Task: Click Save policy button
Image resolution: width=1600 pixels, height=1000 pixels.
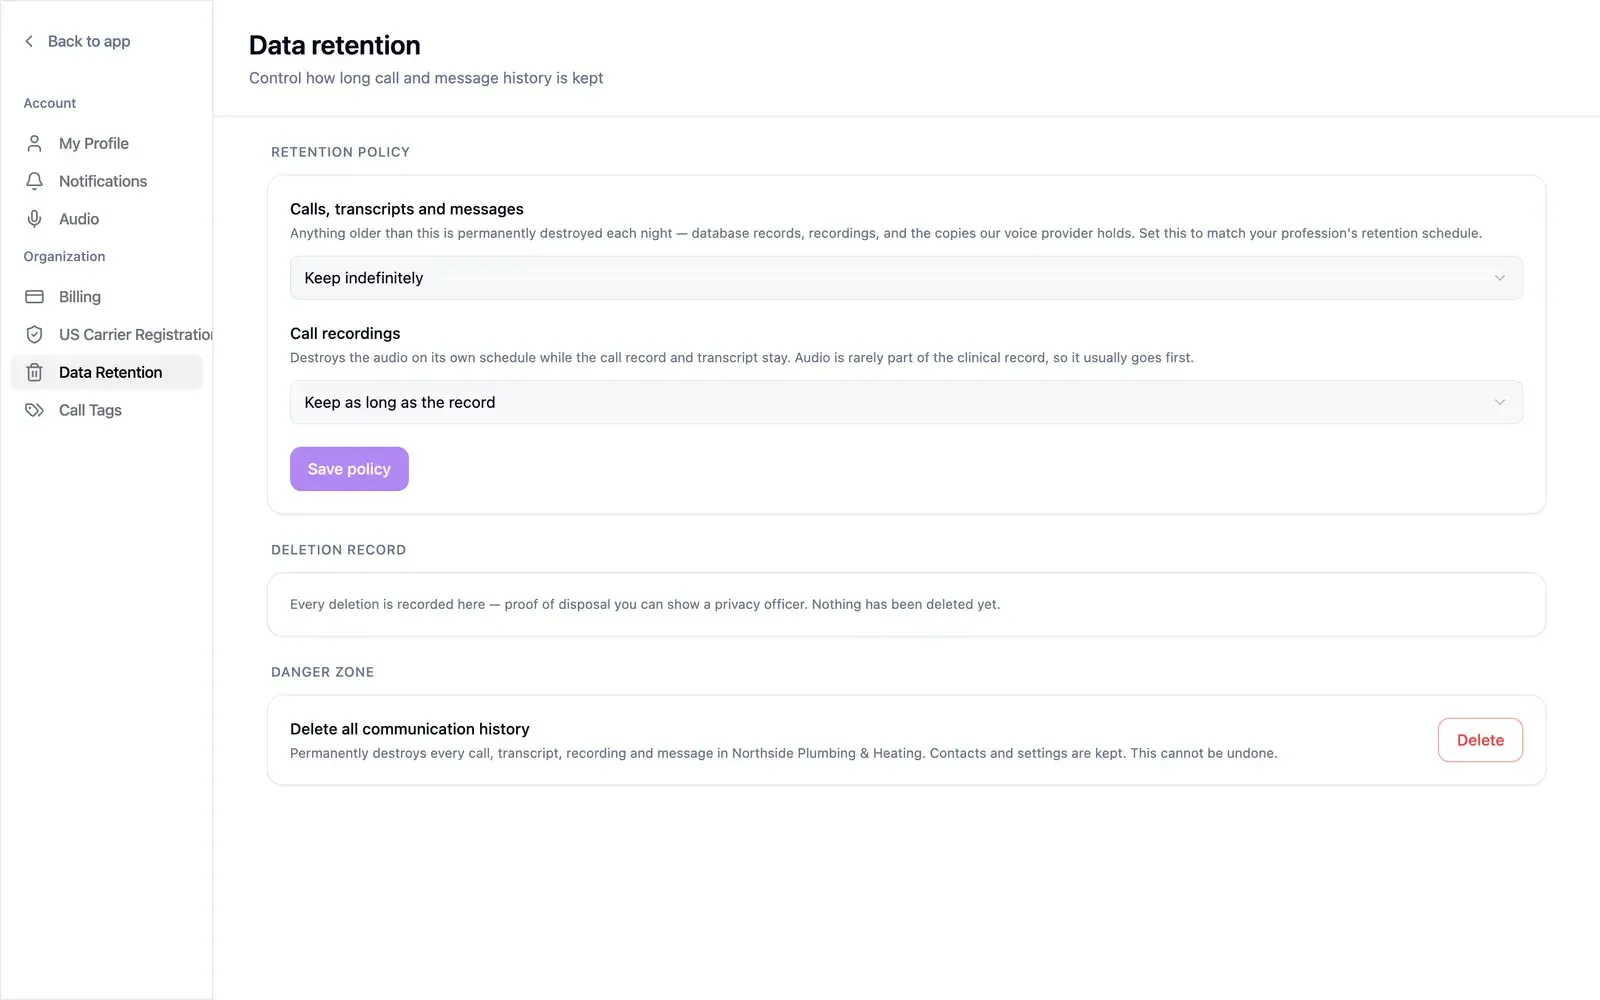Action: click(349, 469)
